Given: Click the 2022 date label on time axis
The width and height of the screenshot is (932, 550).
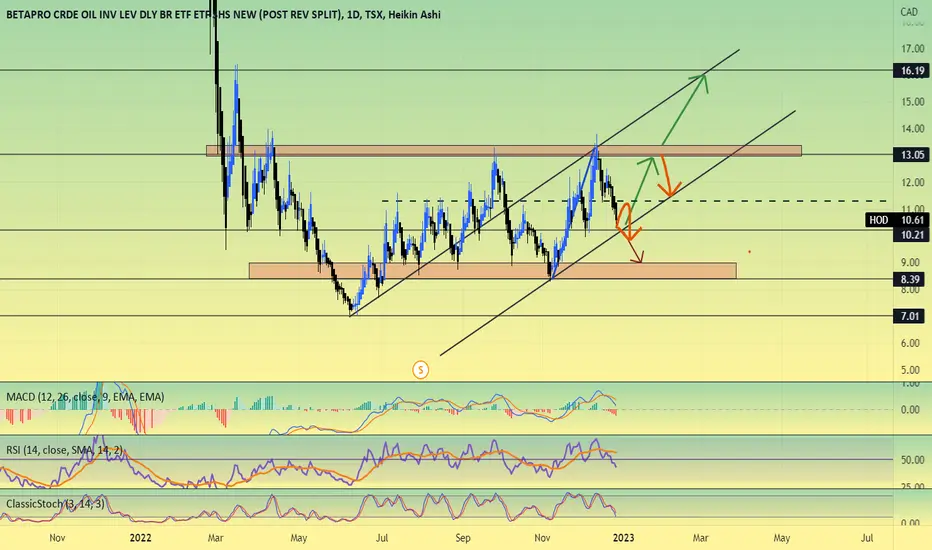Looking at the screenshot, I should [140, 538].
